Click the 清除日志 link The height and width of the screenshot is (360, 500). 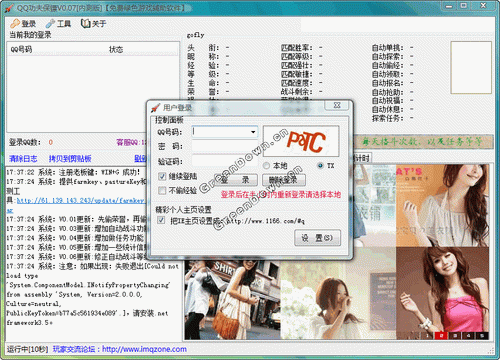[23, 159]
